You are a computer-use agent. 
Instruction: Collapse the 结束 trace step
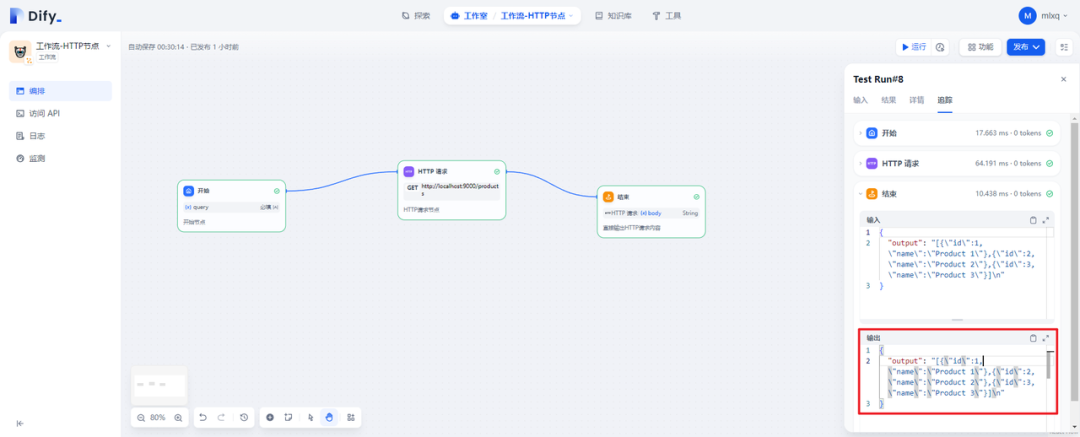tap(860, 194)
